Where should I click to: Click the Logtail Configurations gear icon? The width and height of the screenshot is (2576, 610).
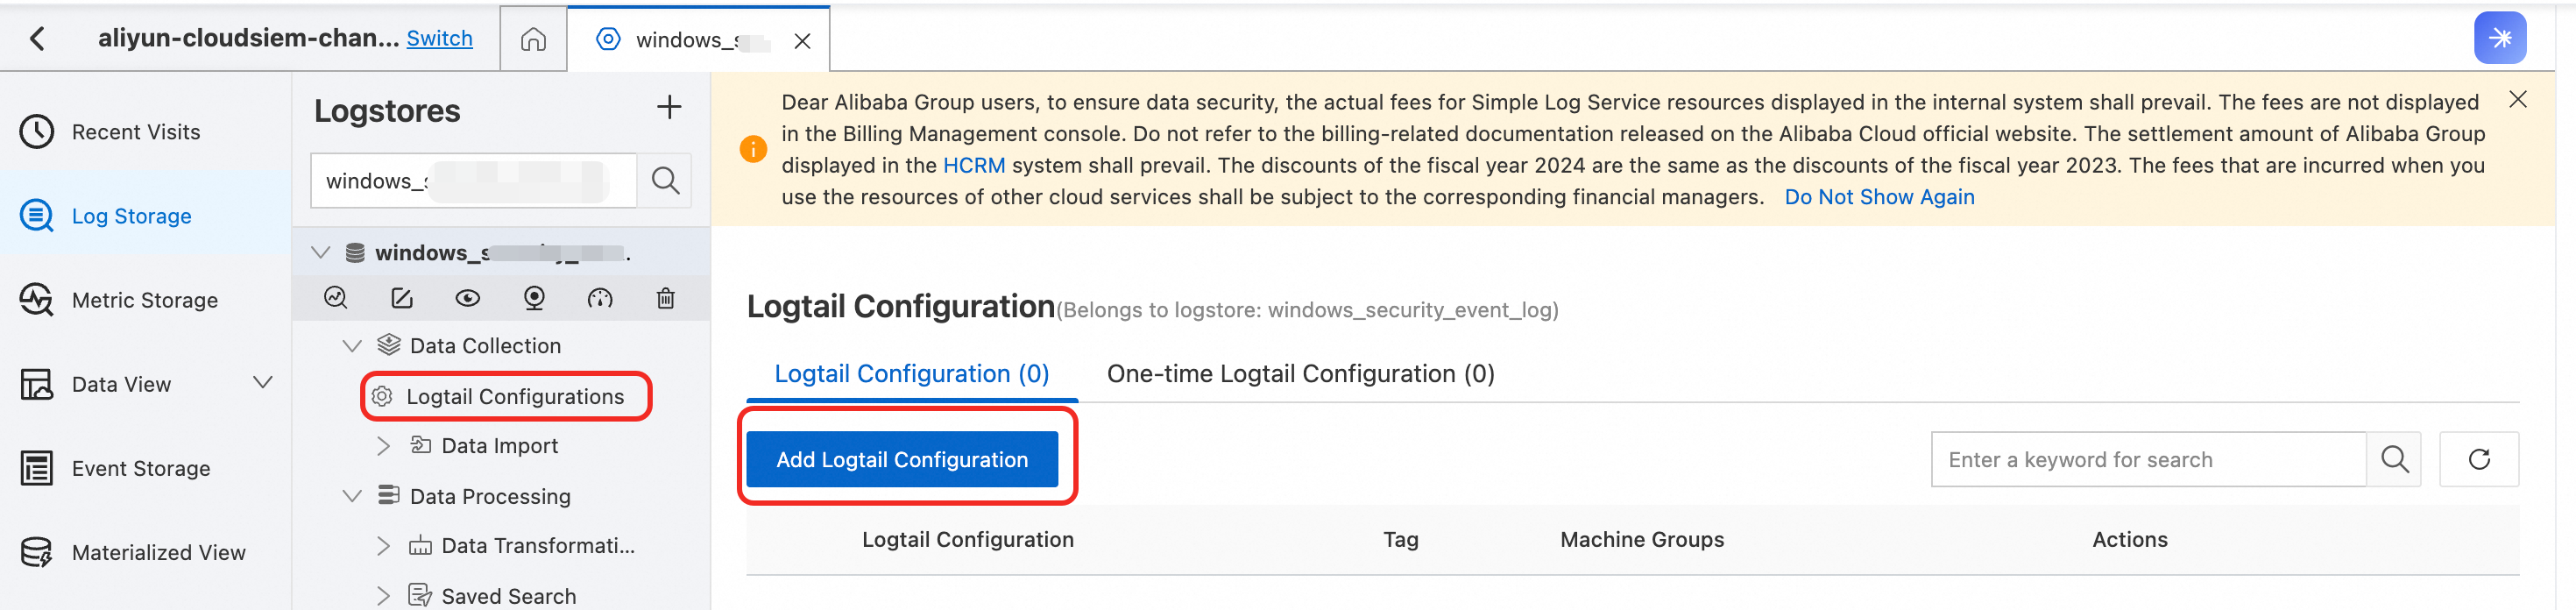382,397
